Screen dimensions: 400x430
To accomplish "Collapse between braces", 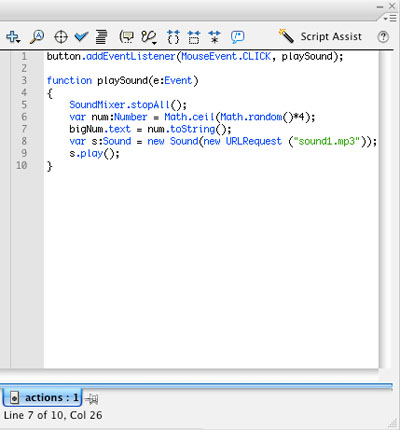I will coord(173,37).
